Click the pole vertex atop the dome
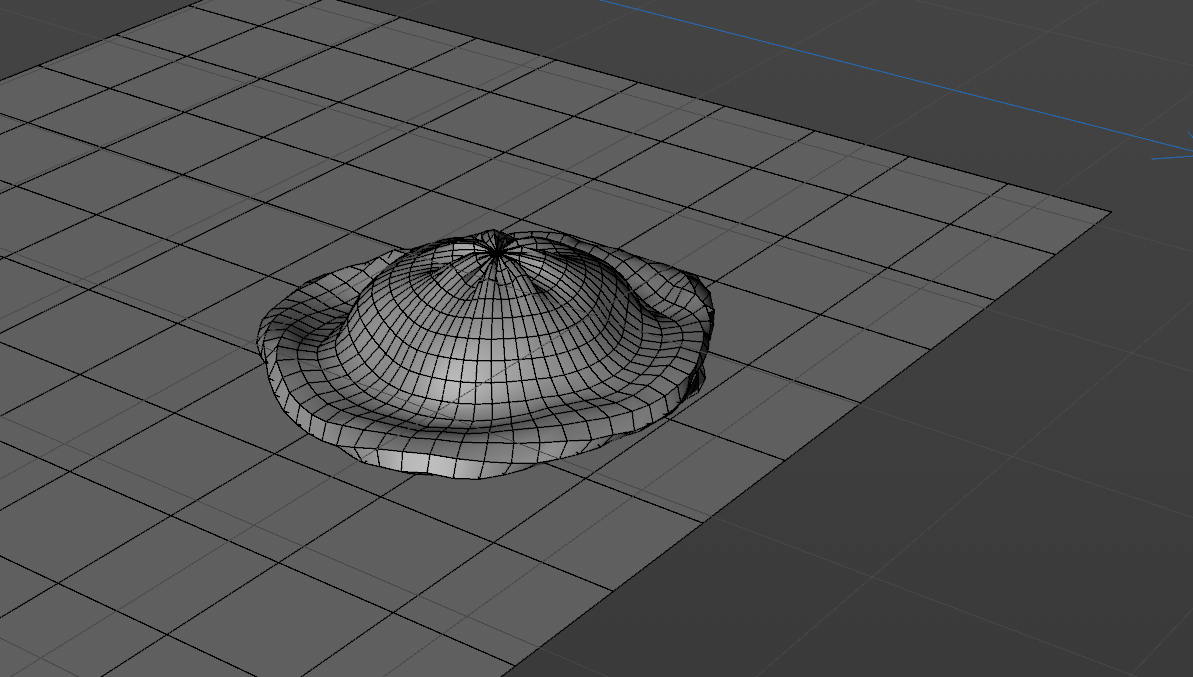The image size is (1193, 677). tap(496, 252)
